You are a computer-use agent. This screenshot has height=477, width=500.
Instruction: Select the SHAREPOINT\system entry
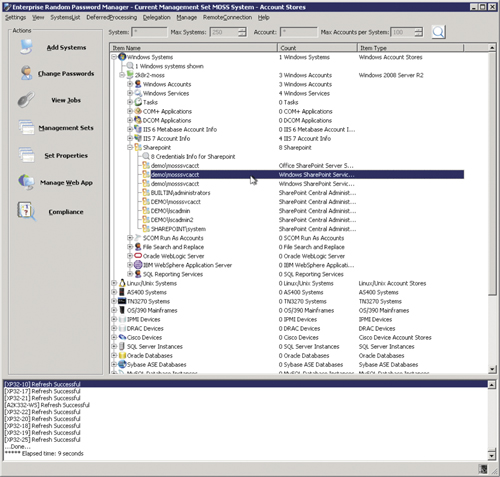coord(178,229)
